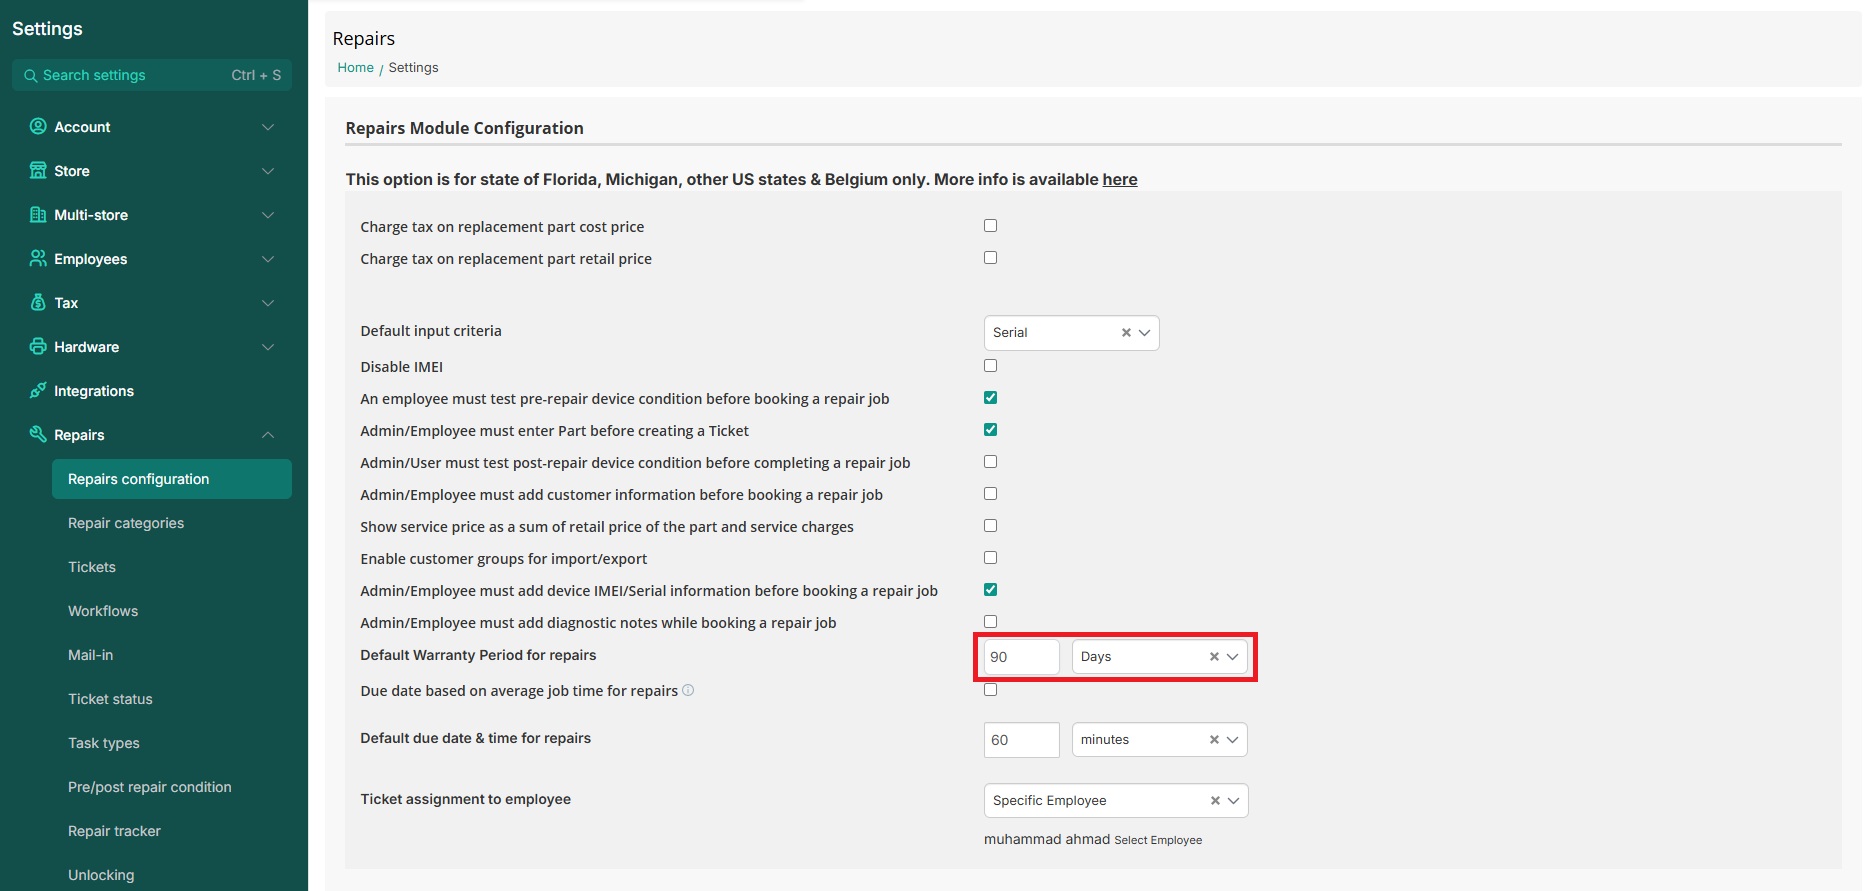The width and height of the screenshot is (1870, 891).
Task: Click the Tax money bag icon
Action: tap(38, 303)
